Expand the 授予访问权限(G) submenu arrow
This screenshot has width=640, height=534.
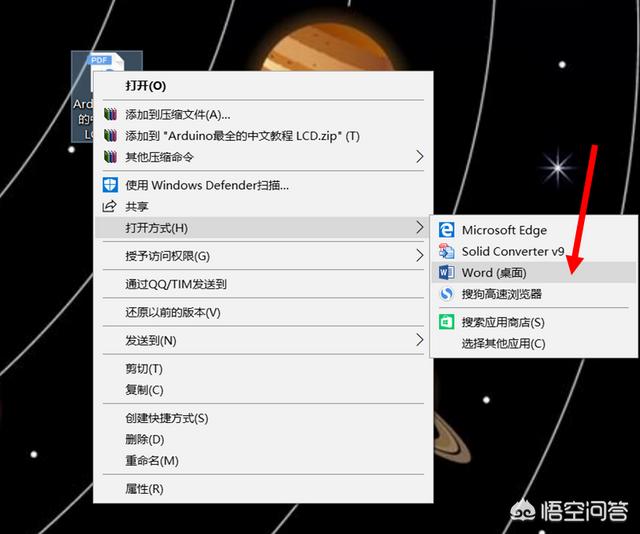420,256
